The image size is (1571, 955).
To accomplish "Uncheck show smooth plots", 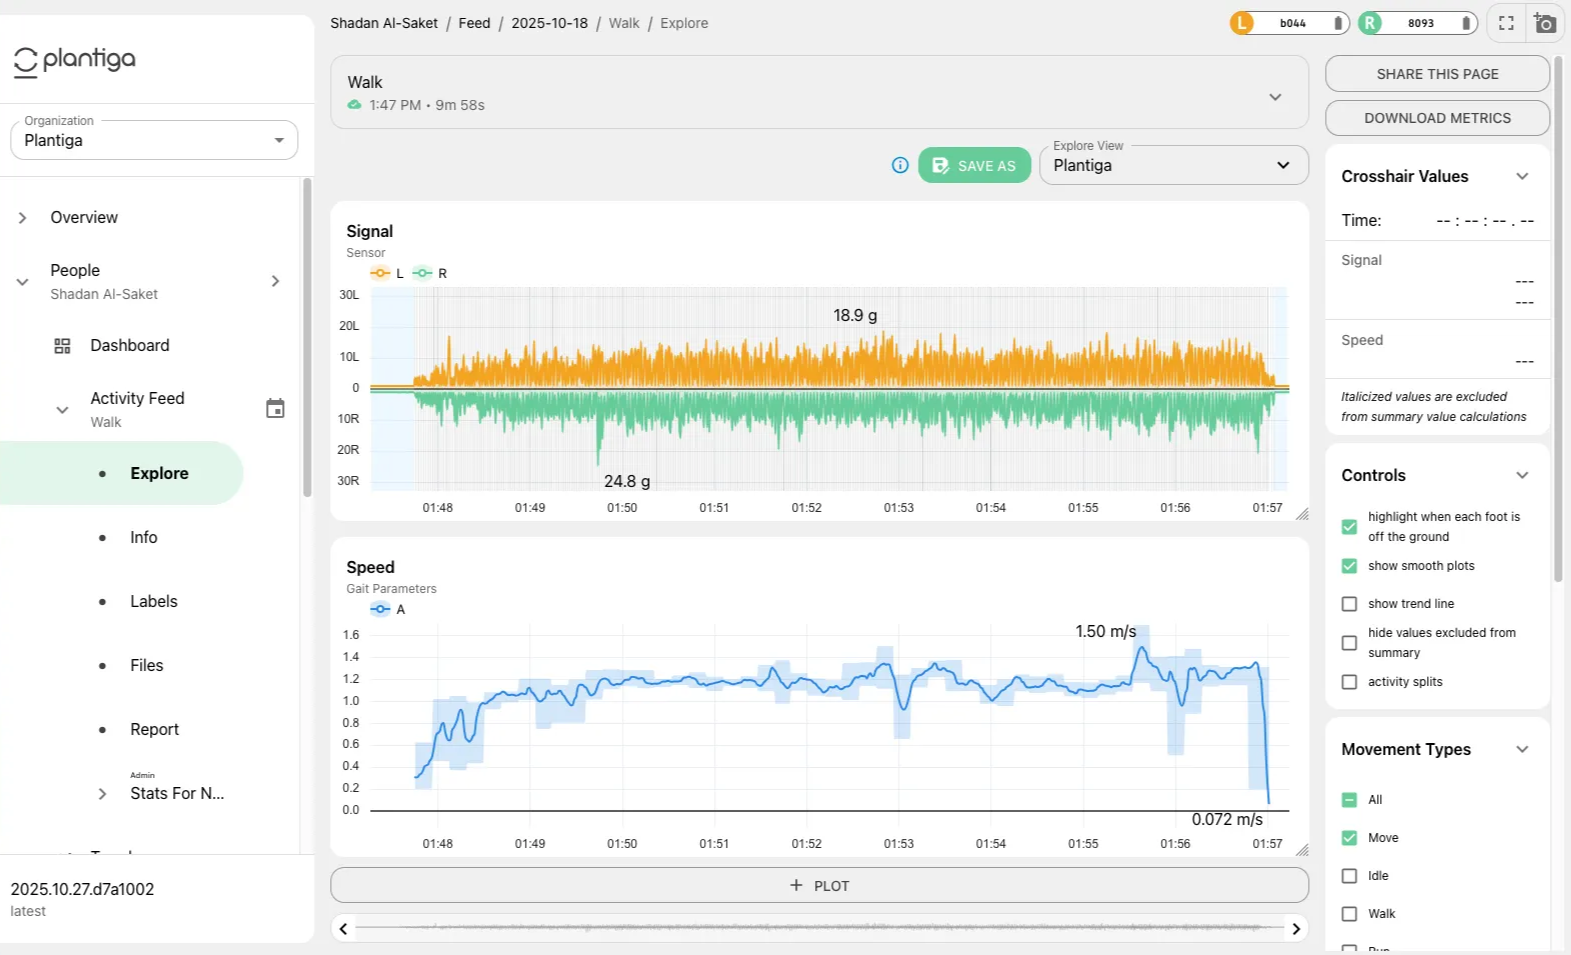I will coord(1349,566).
